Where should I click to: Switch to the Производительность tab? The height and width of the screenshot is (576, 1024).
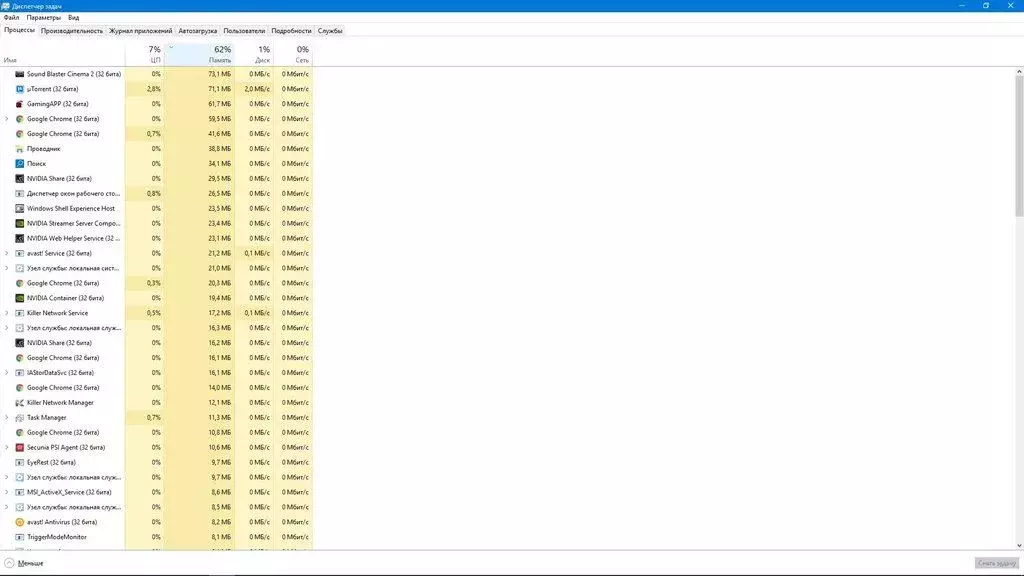[72, 31]
